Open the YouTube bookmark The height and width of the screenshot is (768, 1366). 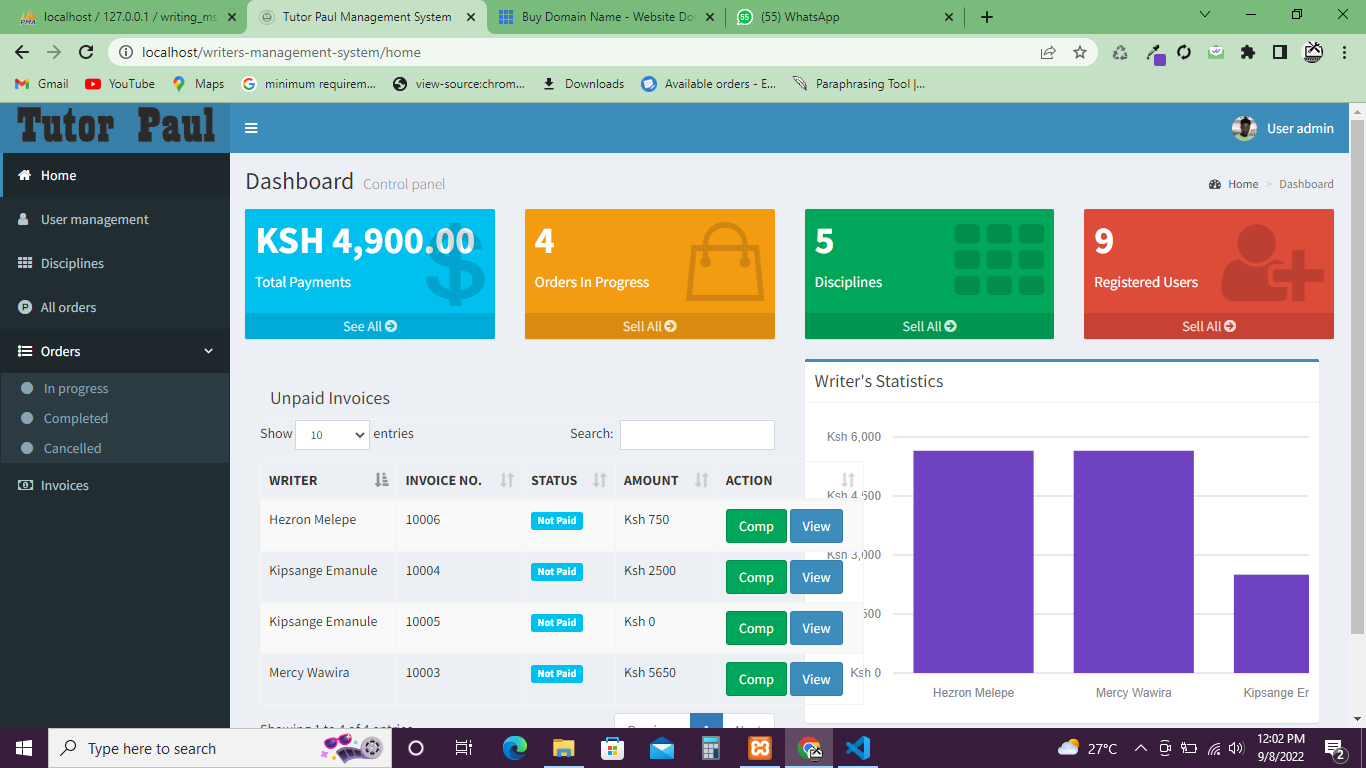[120, 84]
